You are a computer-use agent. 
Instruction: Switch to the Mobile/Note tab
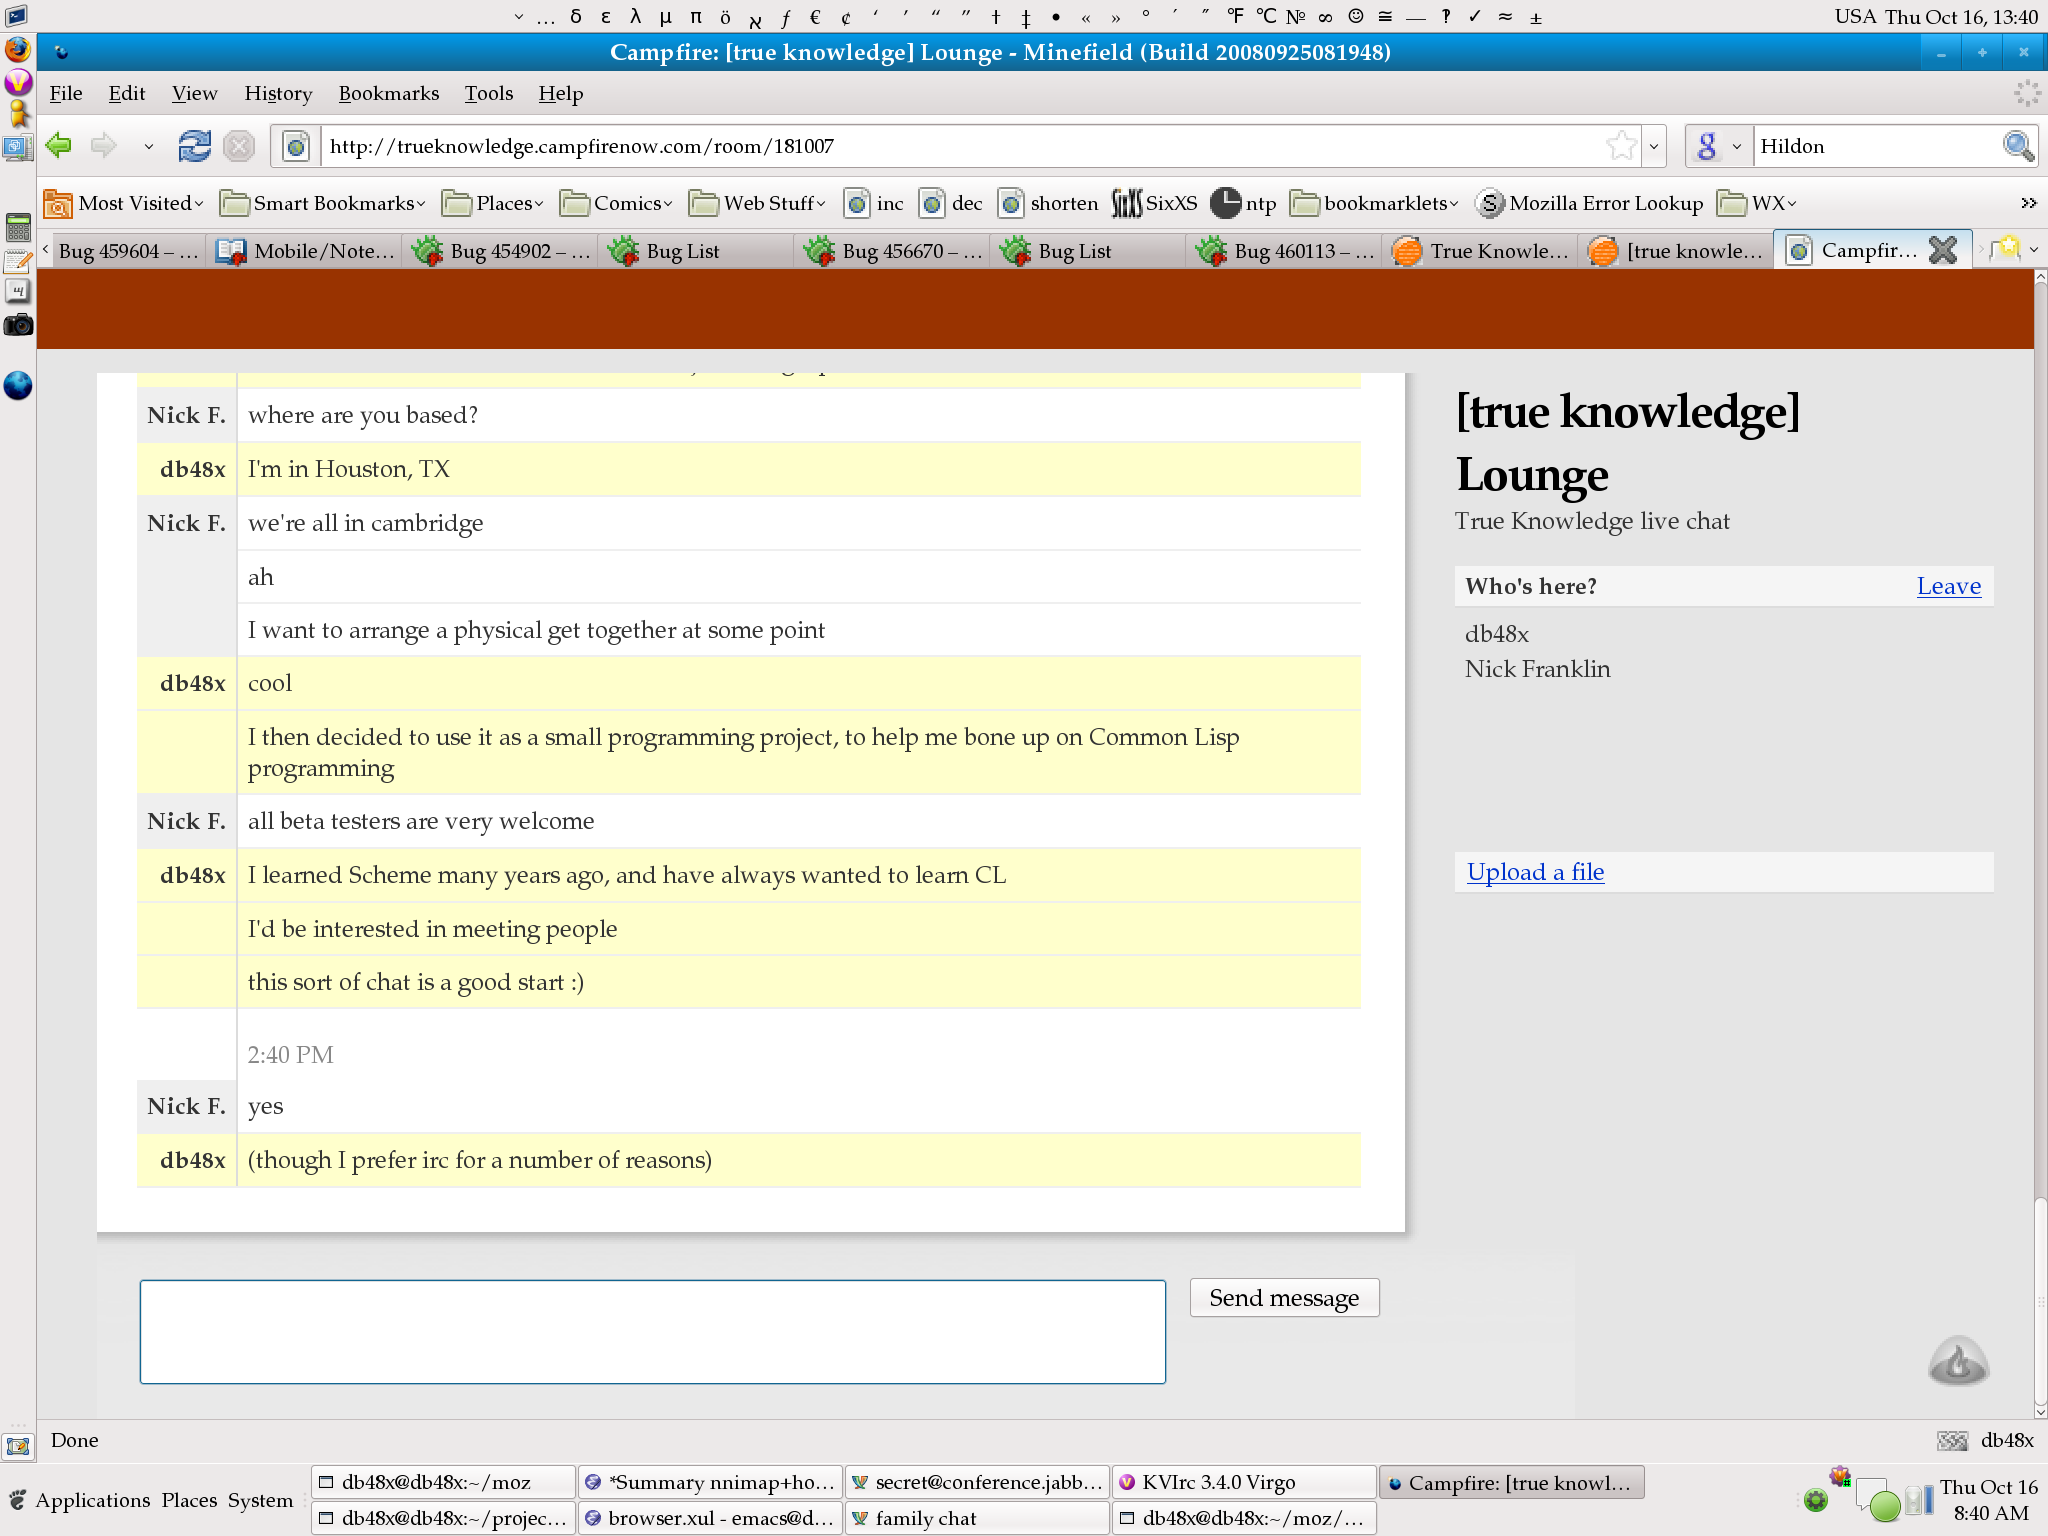point(306,250)
